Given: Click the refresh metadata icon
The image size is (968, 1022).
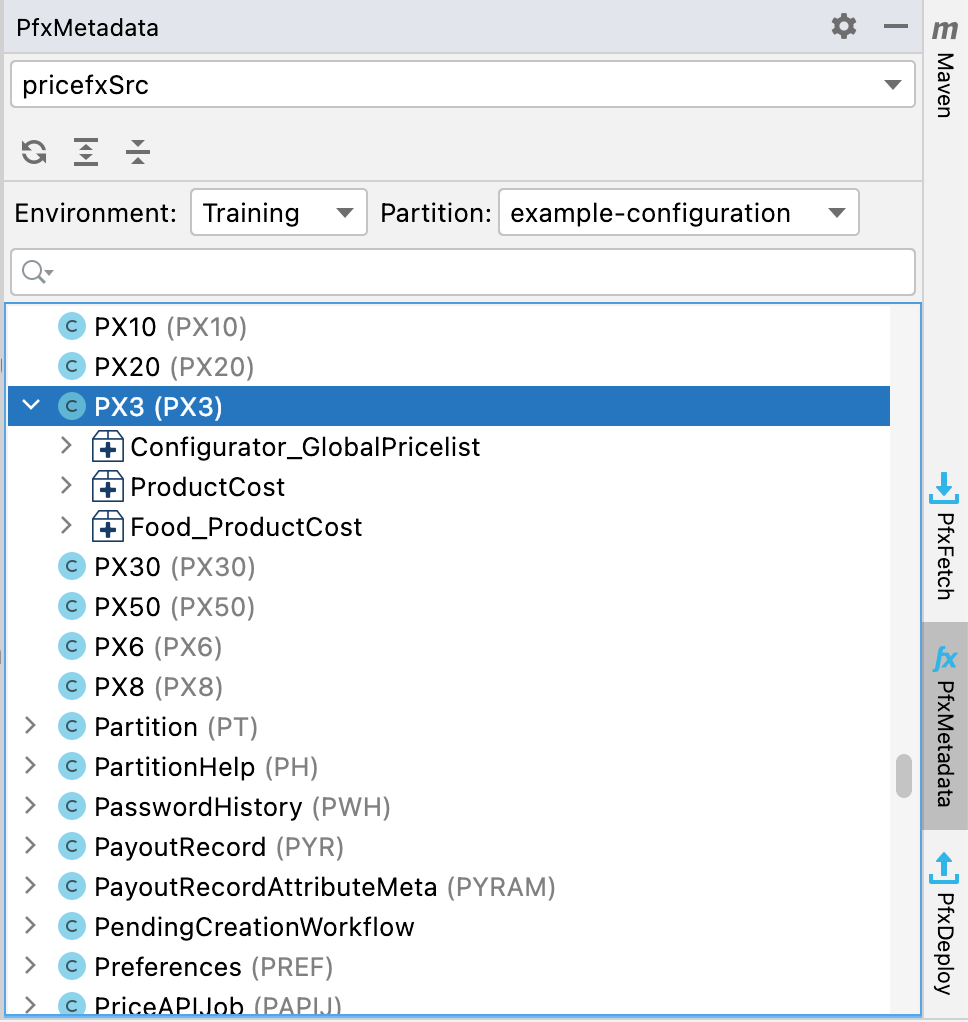Looking at the screenshot, I should point(34,152).
